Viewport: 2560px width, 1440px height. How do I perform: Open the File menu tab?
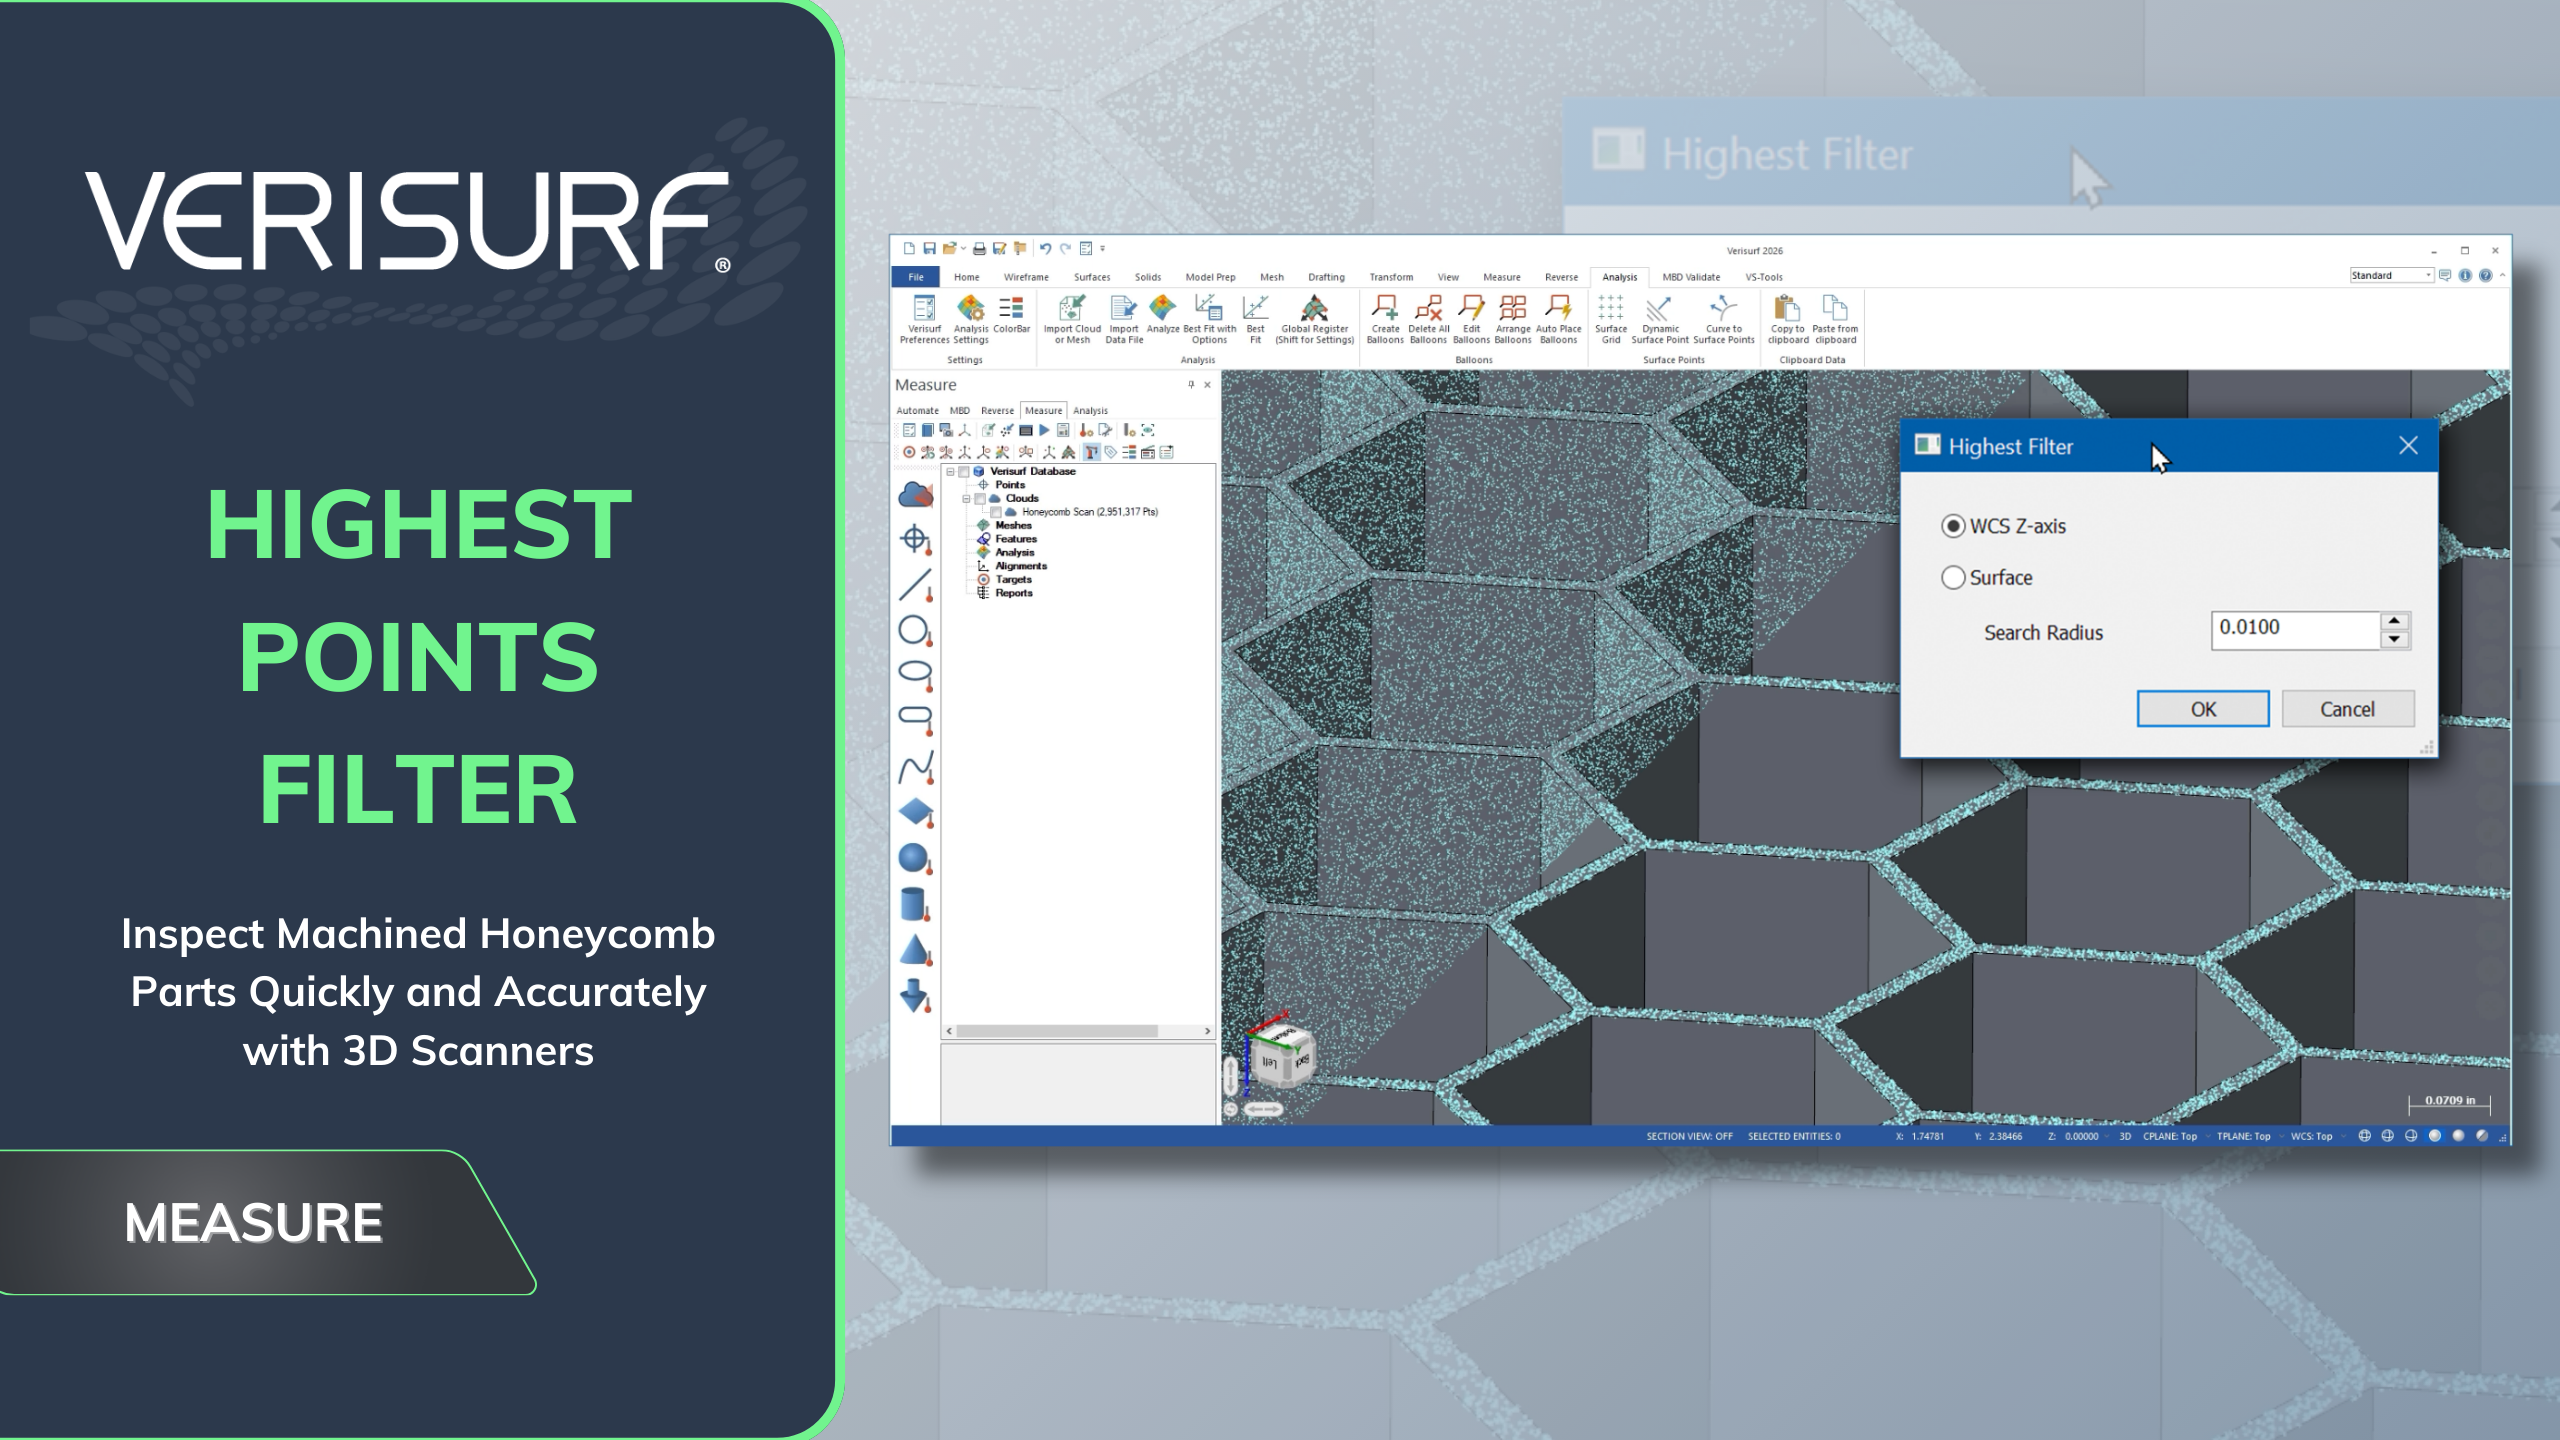(916, 277)
